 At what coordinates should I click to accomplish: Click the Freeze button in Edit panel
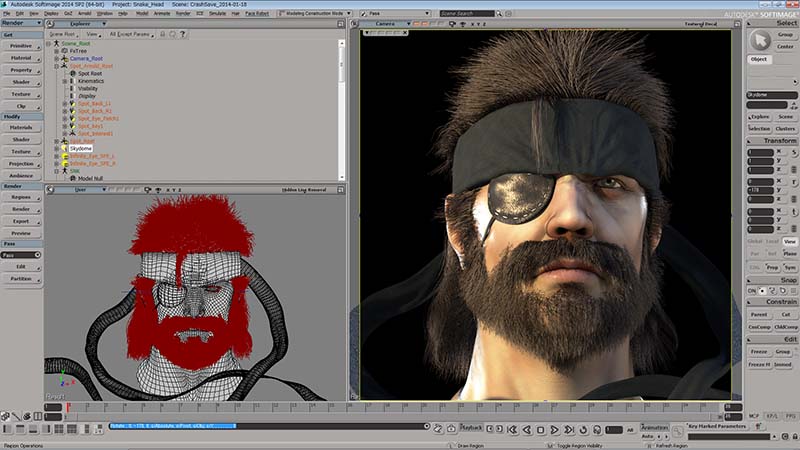click(759, 352)
